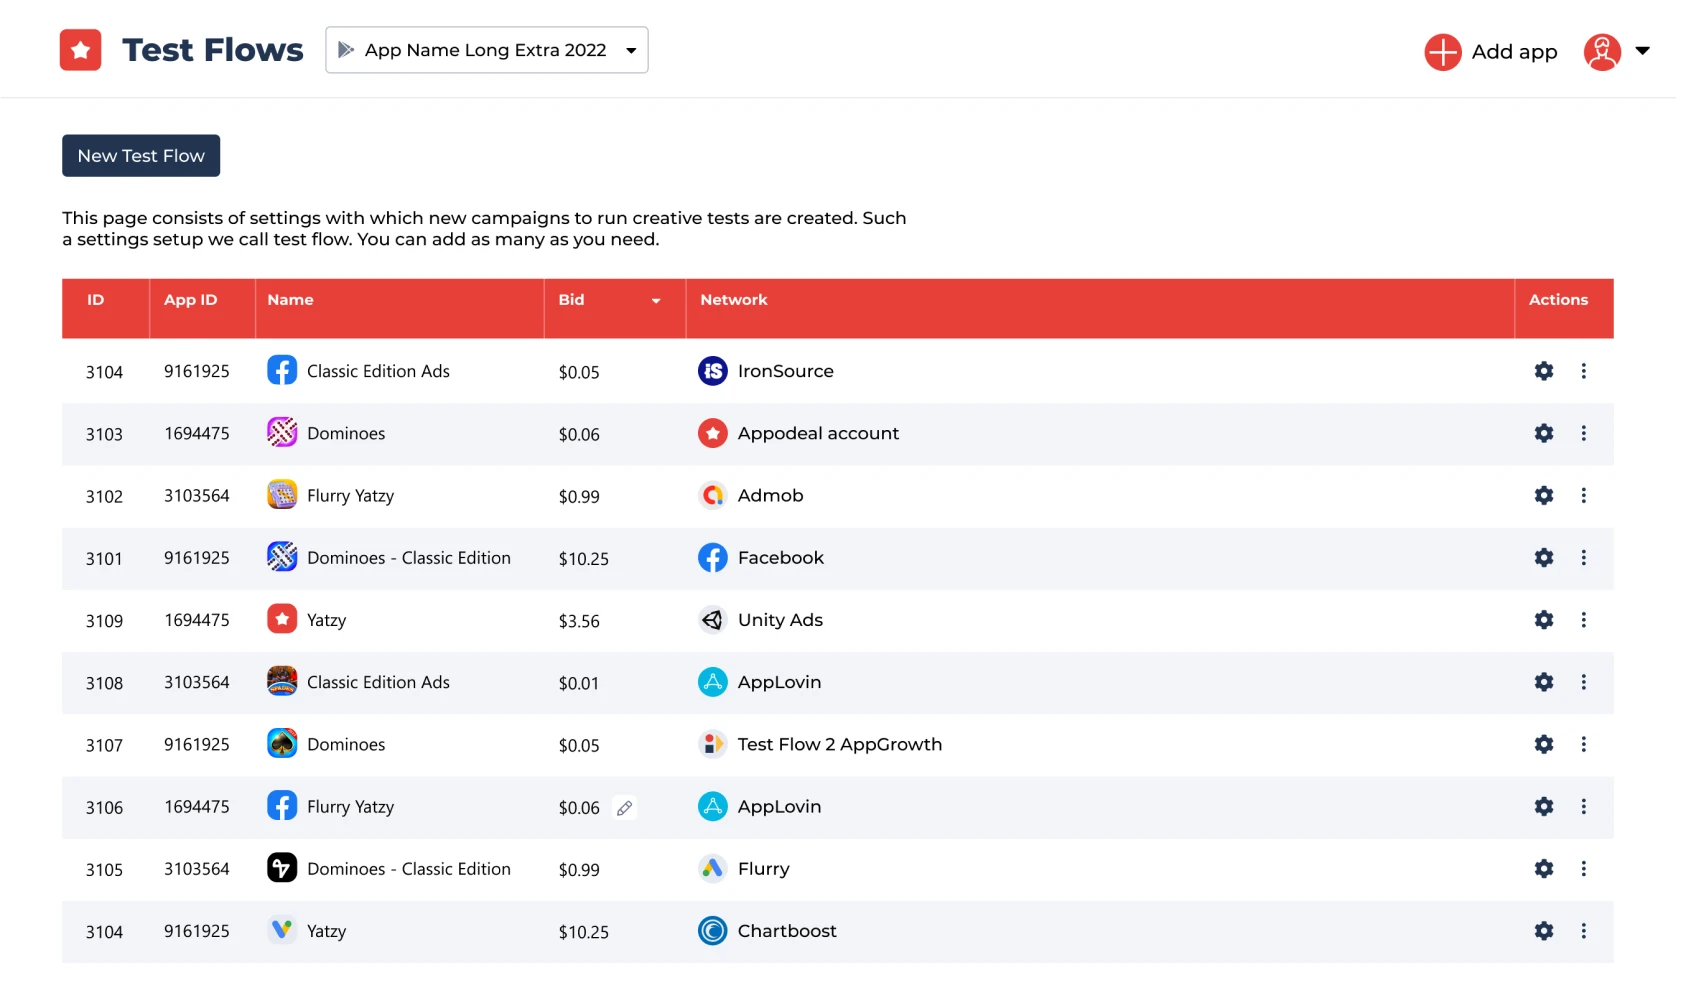This screenshot has width=1683, height=994.
Task: Open more options for IronSource row
Action: [1583, 371]
